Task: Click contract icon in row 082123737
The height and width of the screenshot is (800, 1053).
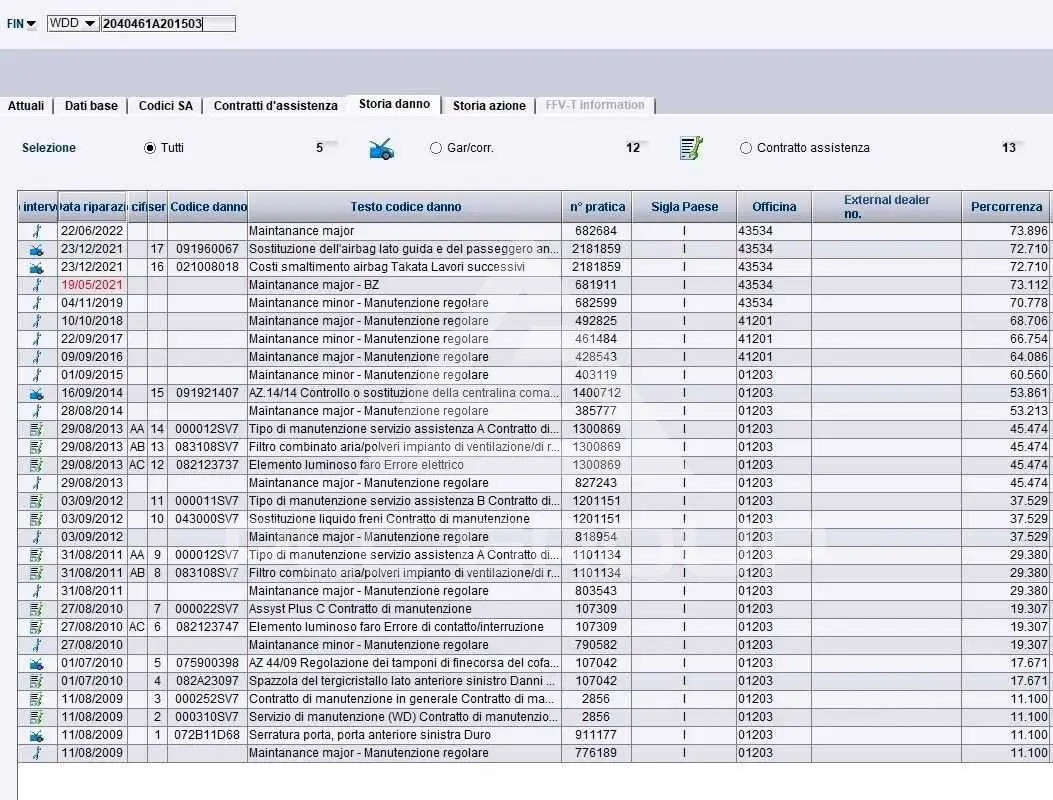Action: pos(37,465)
